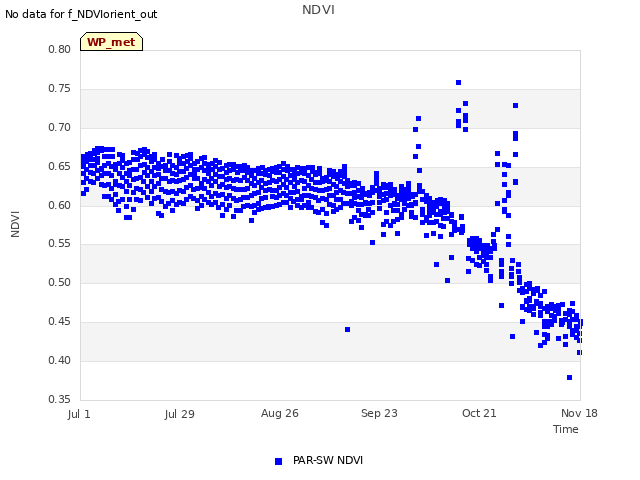
Task: Click the NDVI chart title
Action: [318, 9]
